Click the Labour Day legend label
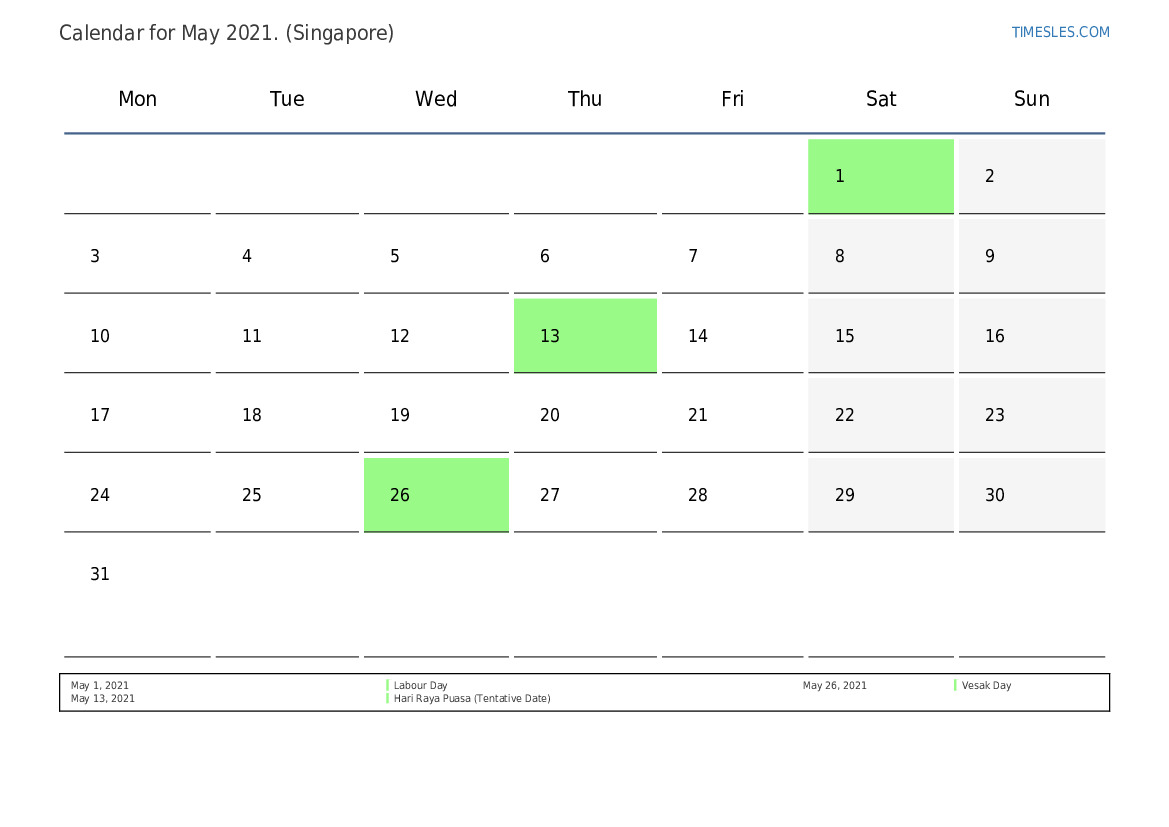1169x827 pixels. (420, 686)
